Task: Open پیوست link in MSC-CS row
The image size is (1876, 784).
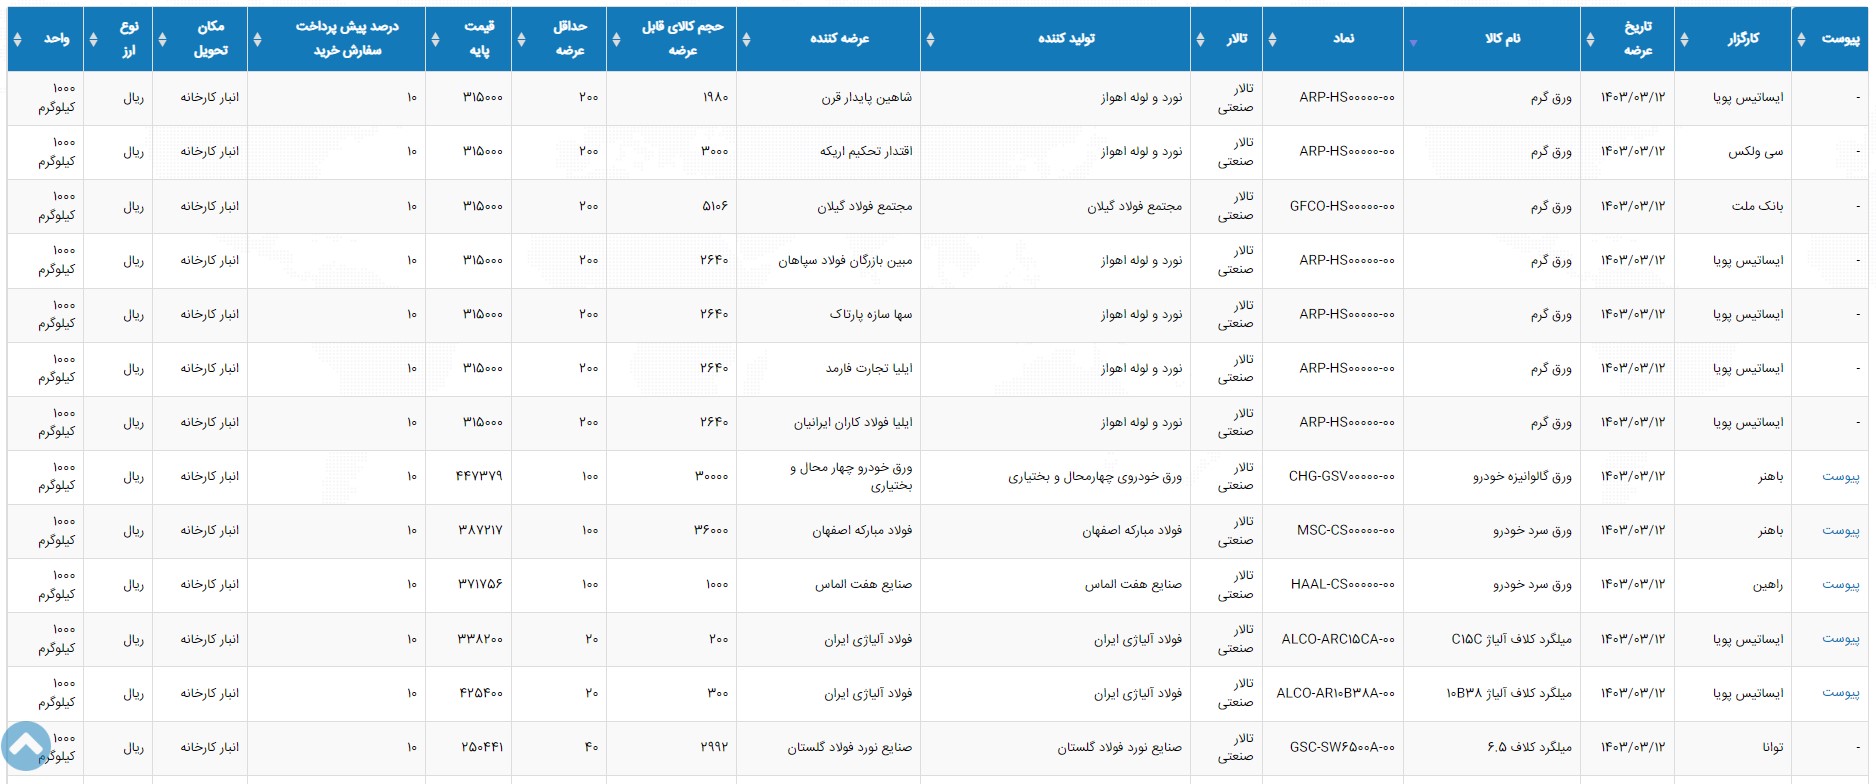Action: click(1840, 530)
